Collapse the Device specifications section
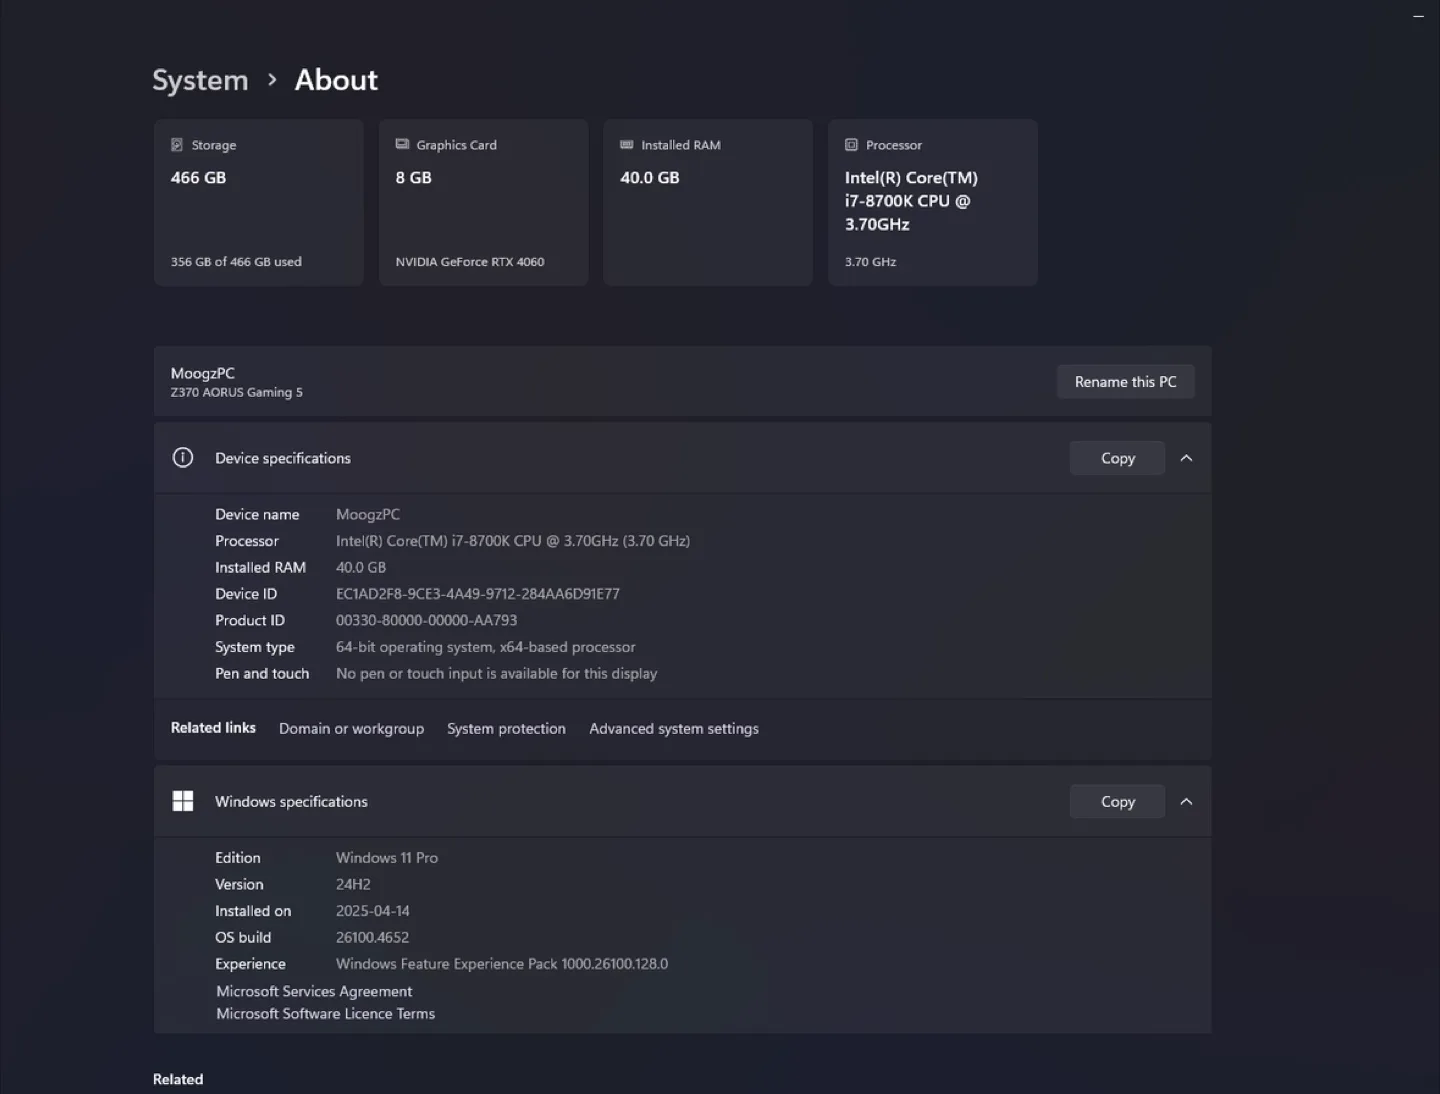1440x1094 pixels. [x=1187, y=457]
